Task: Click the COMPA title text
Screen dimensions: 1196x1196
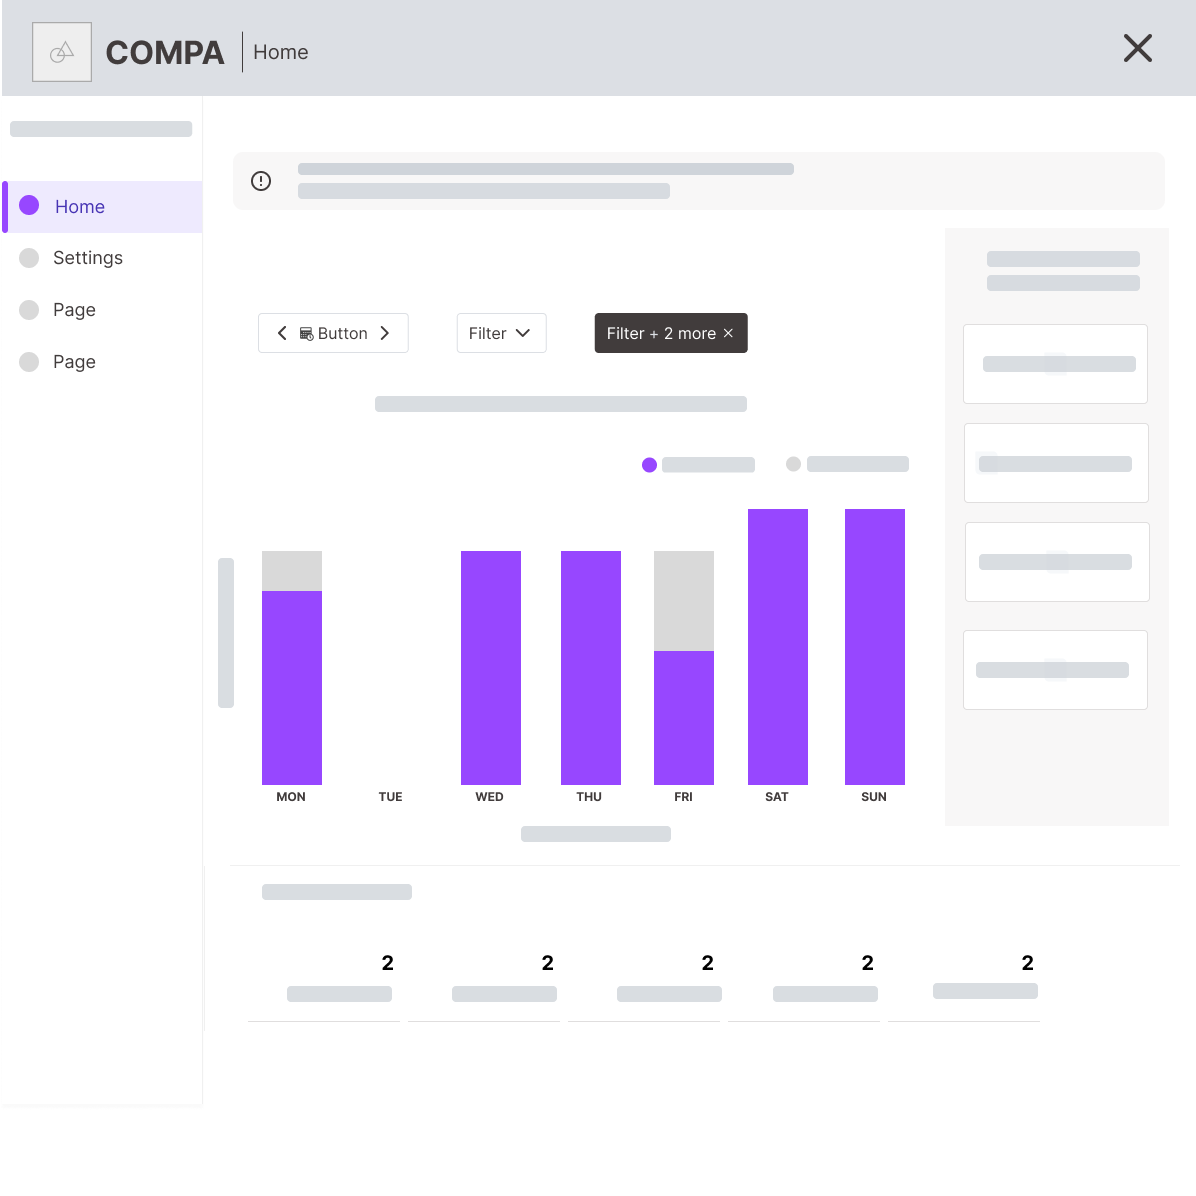Action: [x=165, y=53]
